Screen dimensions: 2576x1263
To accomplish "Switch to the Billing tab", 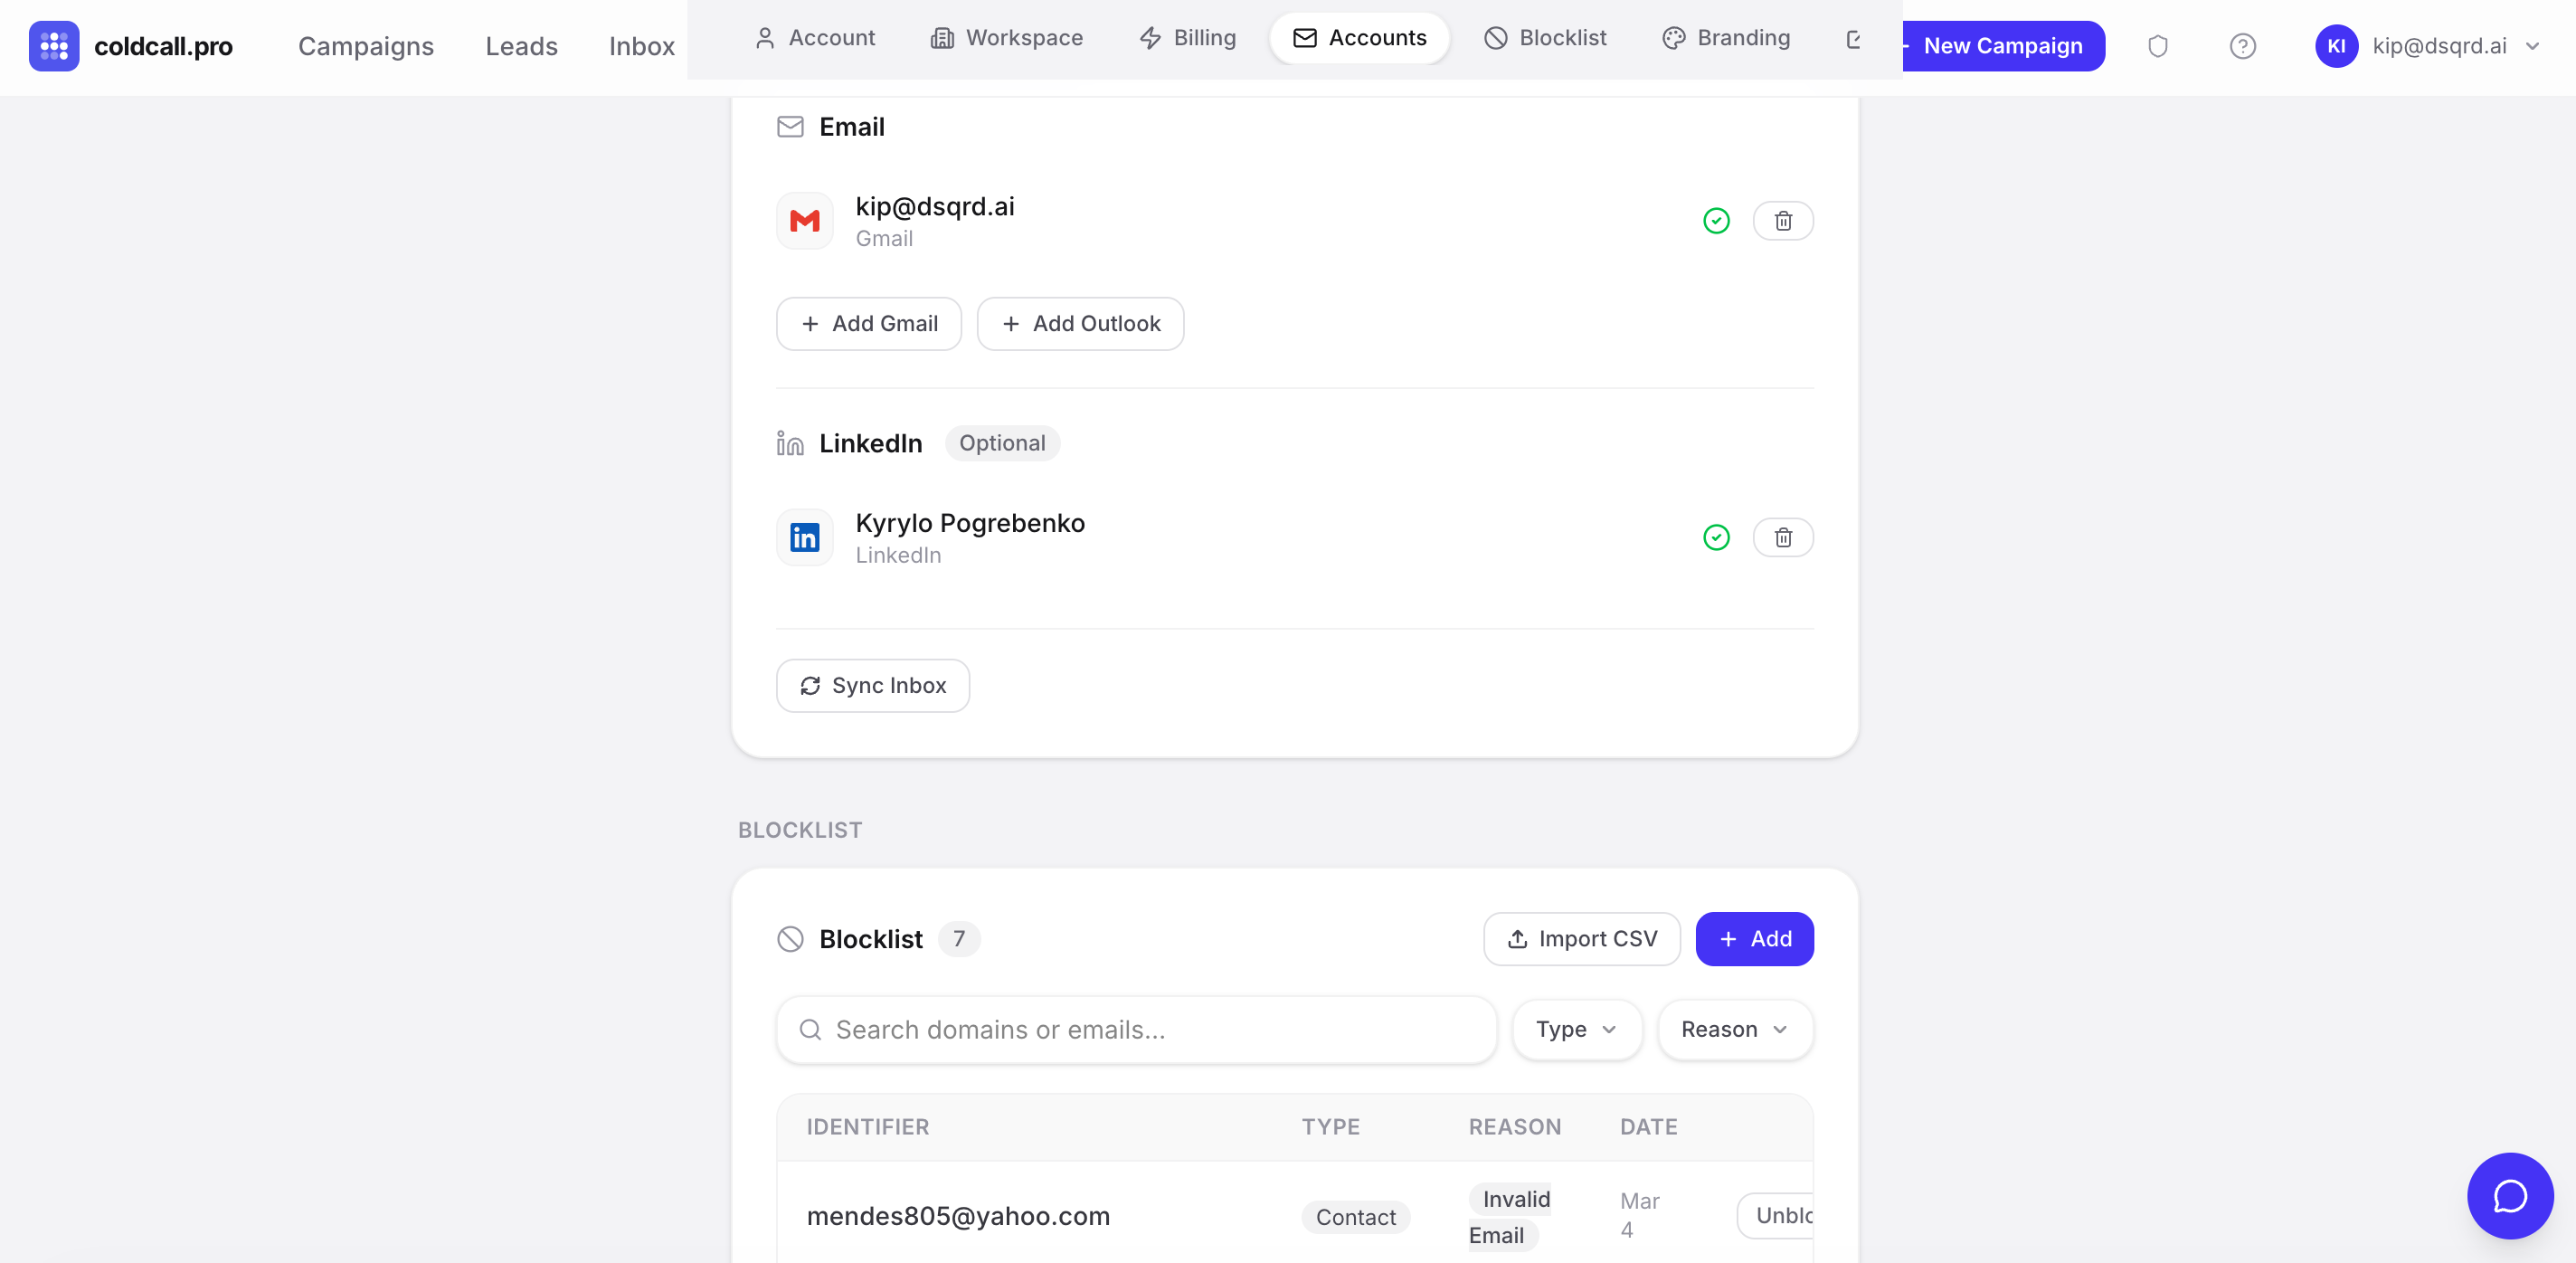I will (1188, 38).
